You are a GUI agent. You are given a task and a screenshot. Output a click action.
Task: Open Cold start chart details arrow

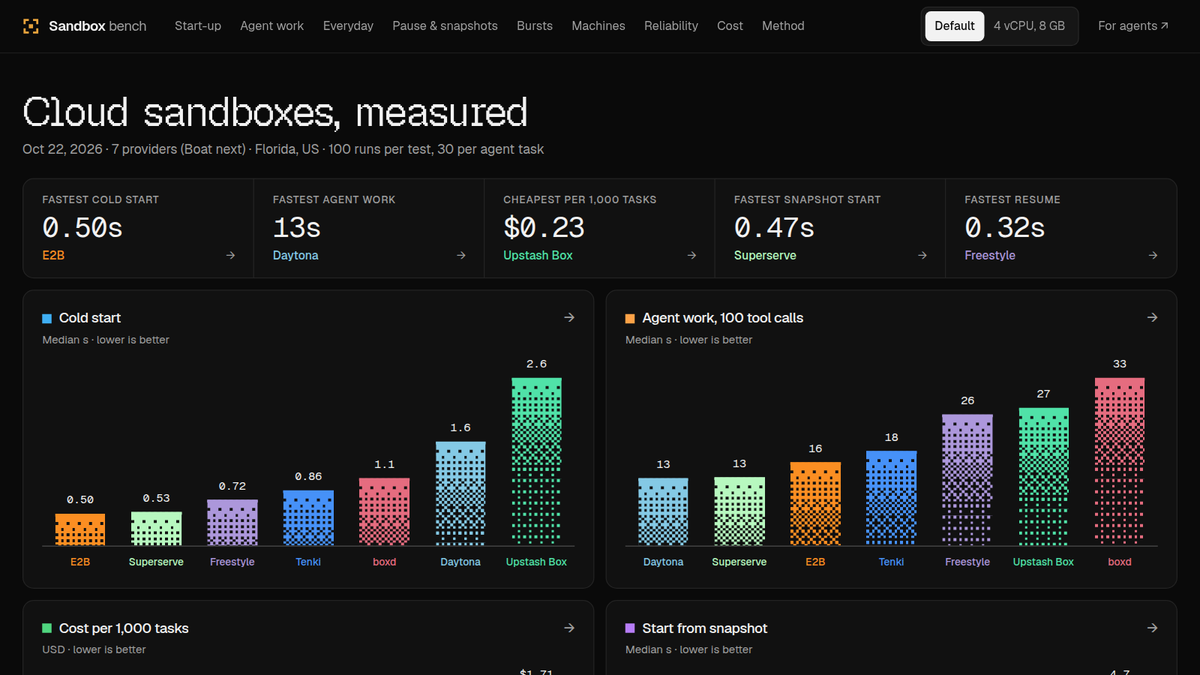point(569,318)
